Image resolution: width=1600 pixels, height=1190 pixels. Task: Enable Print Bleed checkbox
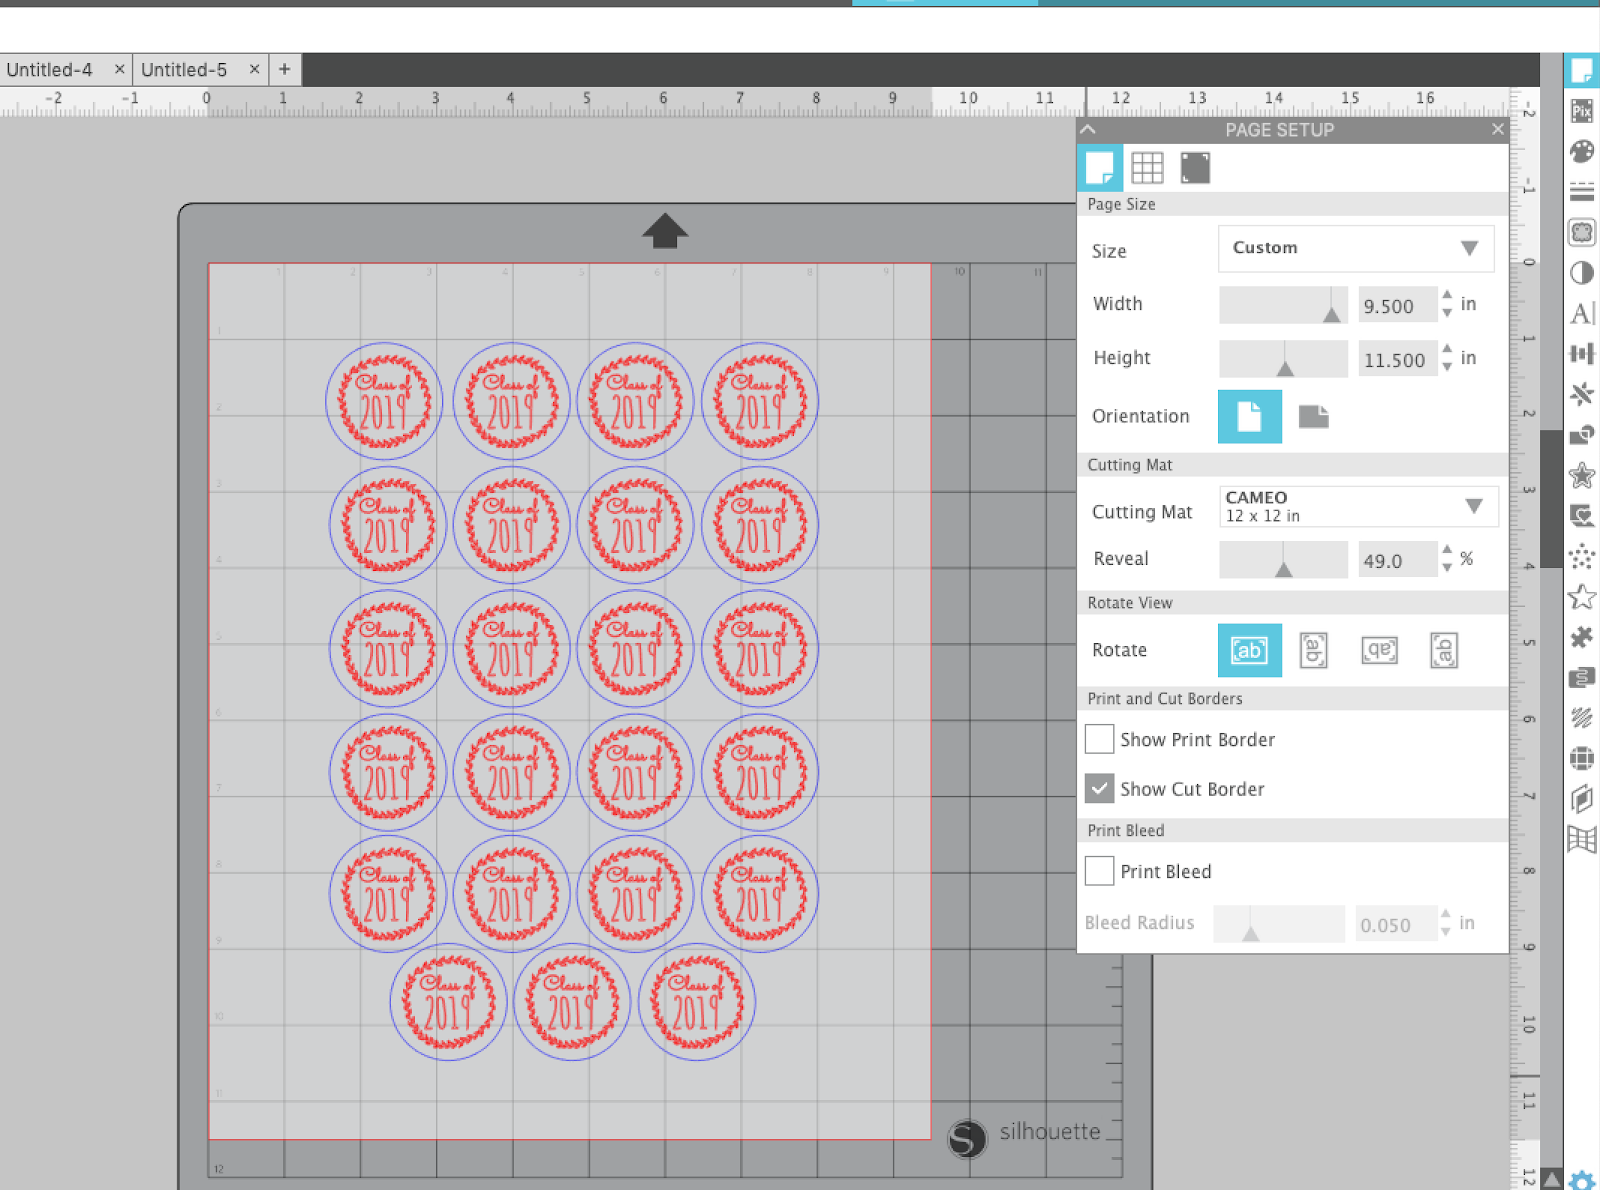[1099, 871]
